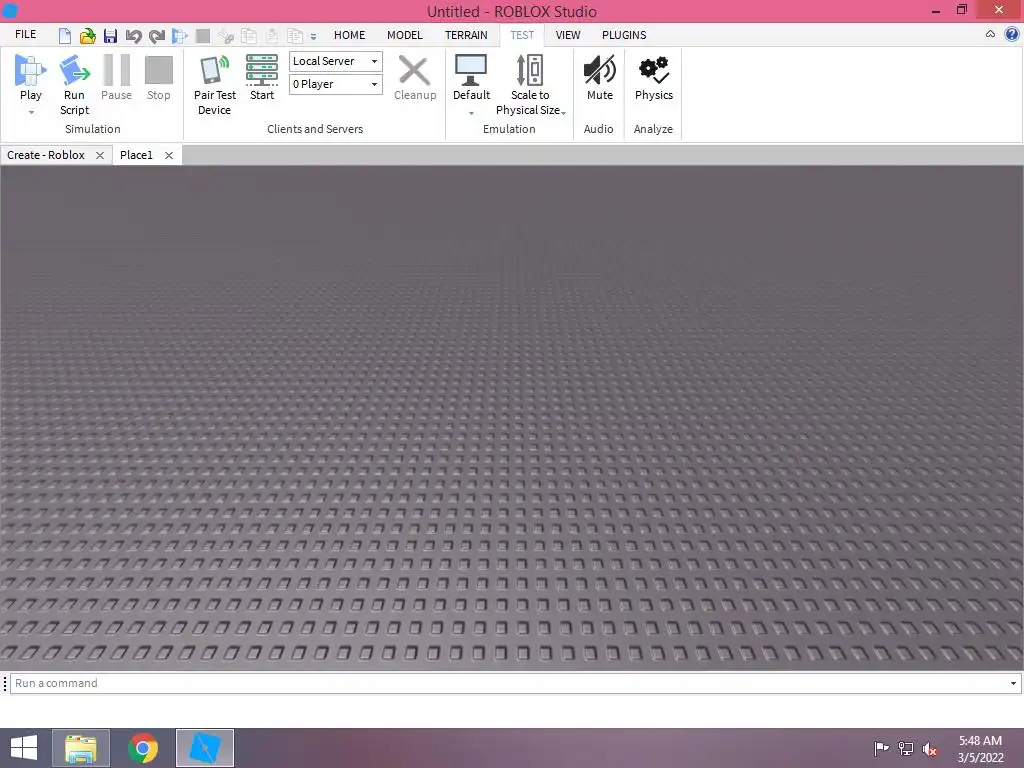
Task: Click the baseplate in the 3D viewport
Action: [x=512, y=418]
